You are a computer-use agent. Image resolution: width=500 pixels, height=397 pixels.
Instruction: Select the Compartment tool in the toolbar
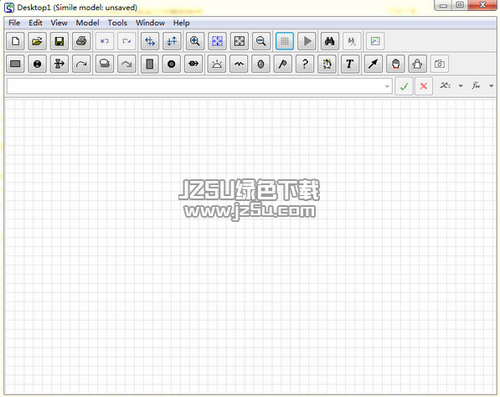click(15, 64)
